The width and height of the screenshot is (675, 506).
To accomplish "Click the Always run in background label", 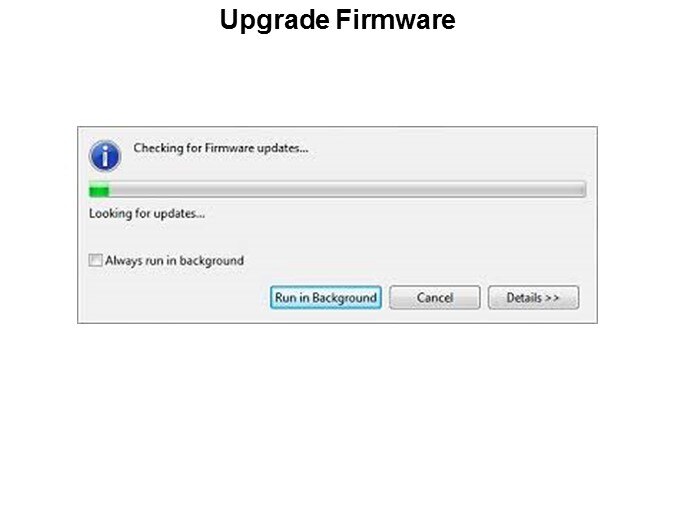I will coord(174,261).
